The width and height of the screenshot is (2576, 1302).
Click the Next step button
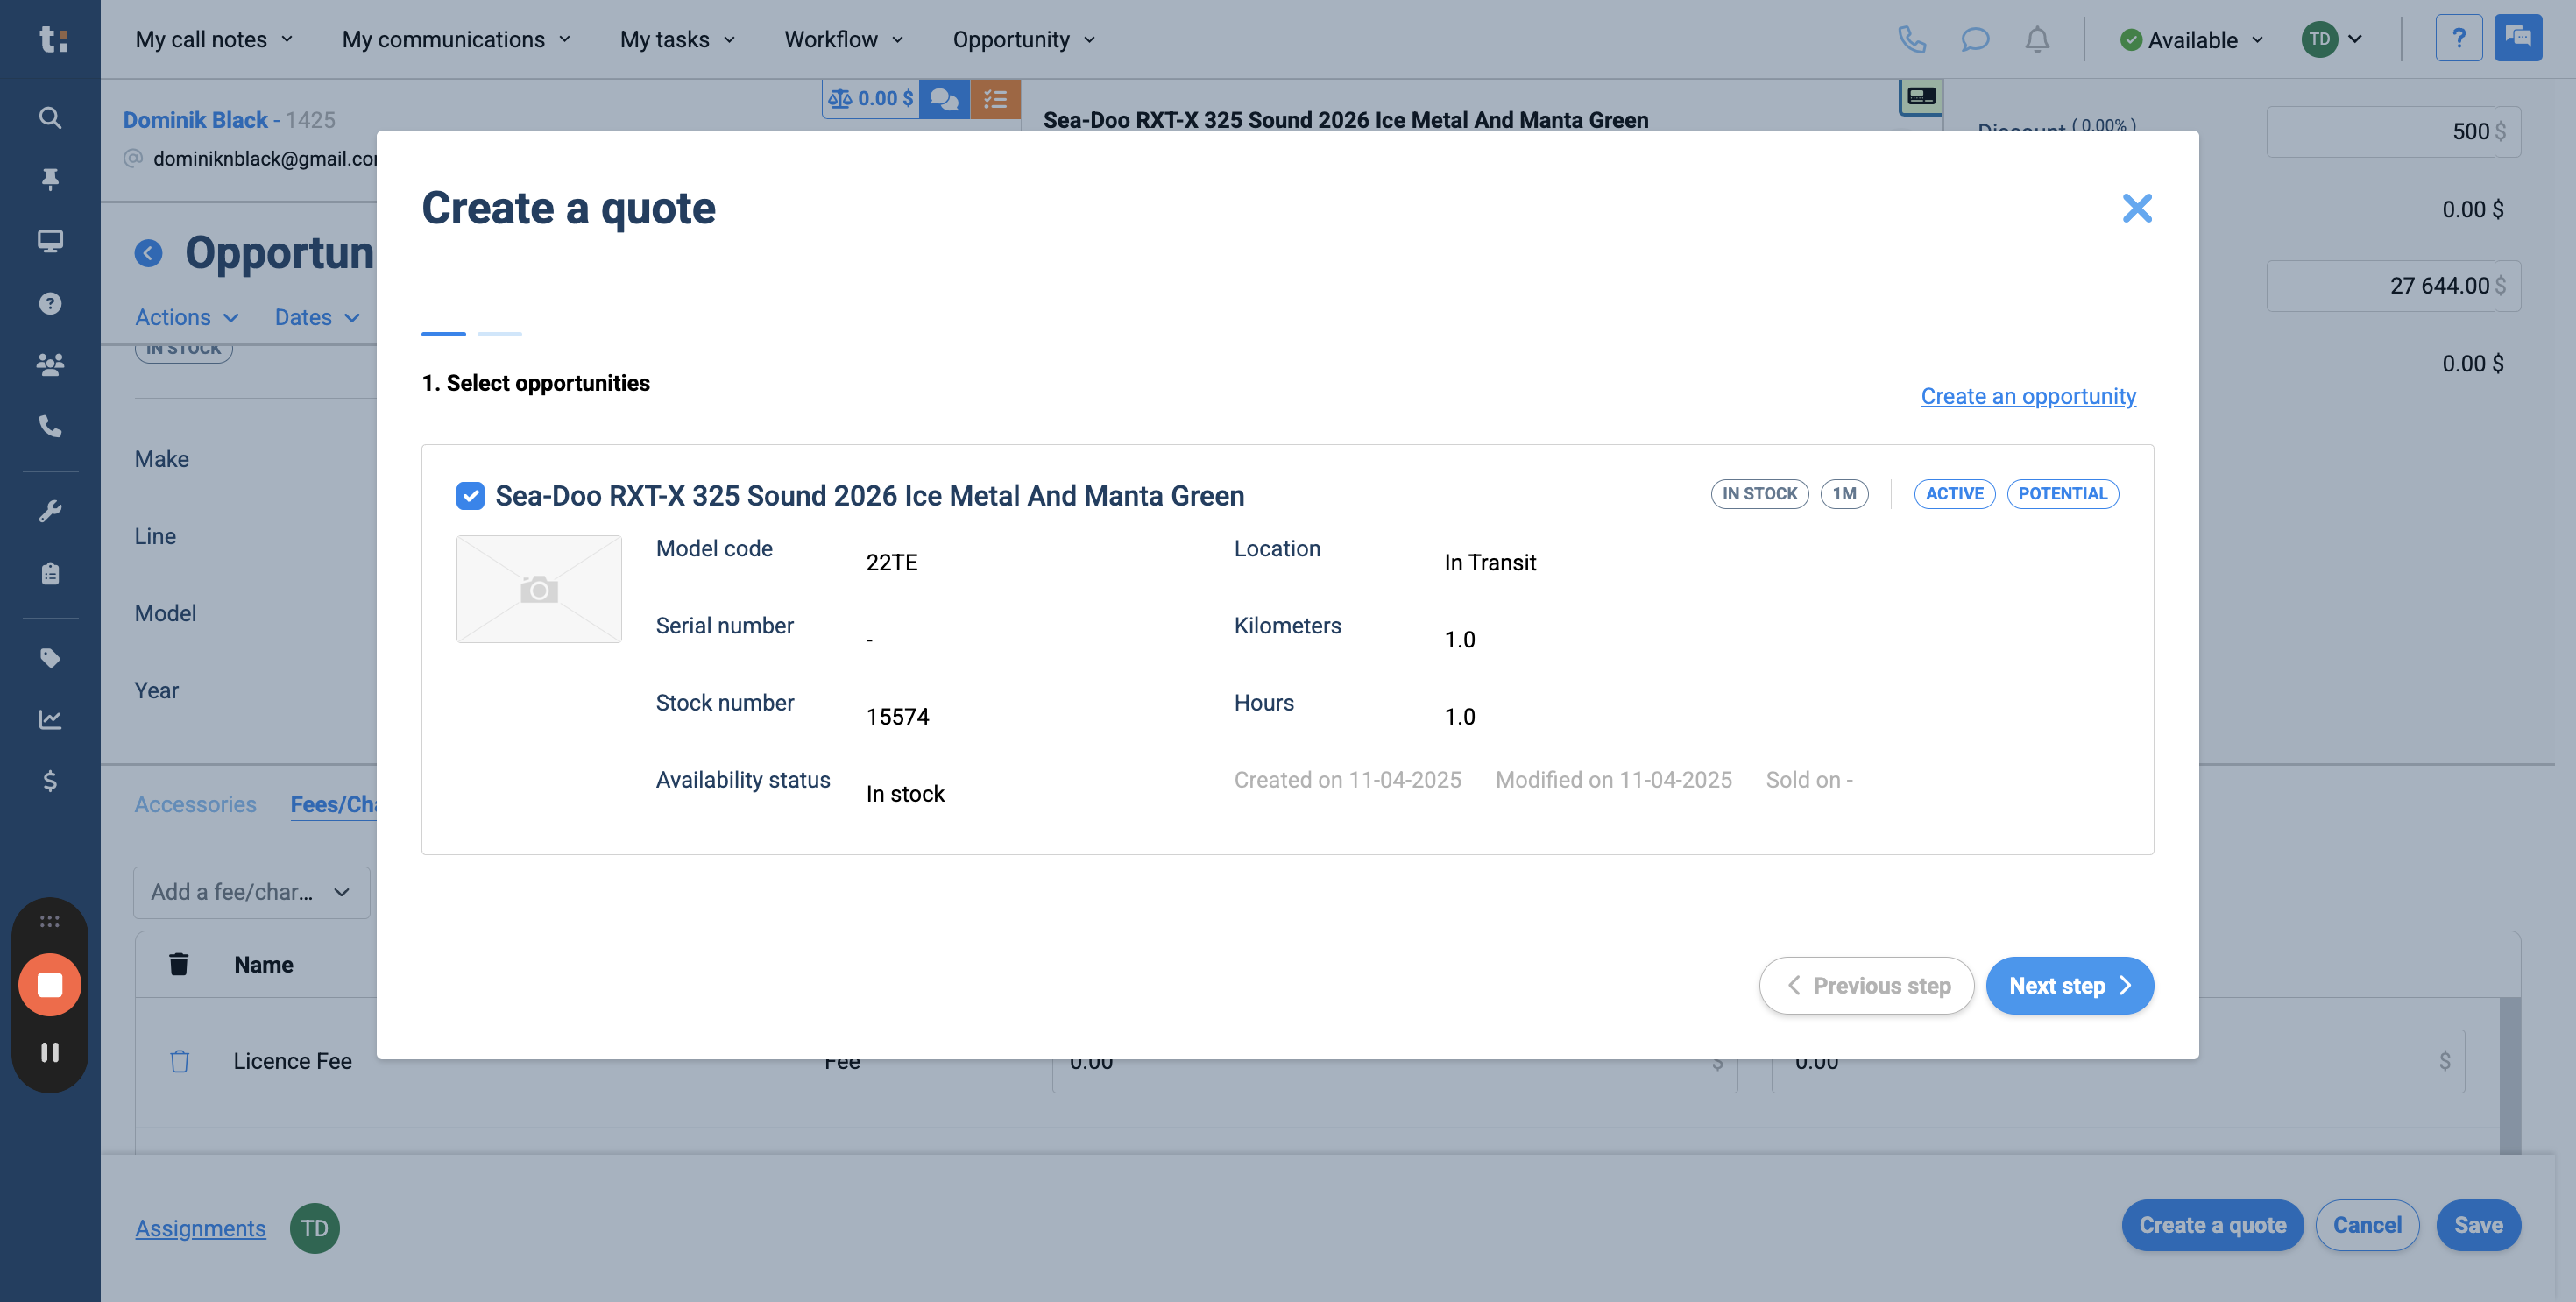2069,986
